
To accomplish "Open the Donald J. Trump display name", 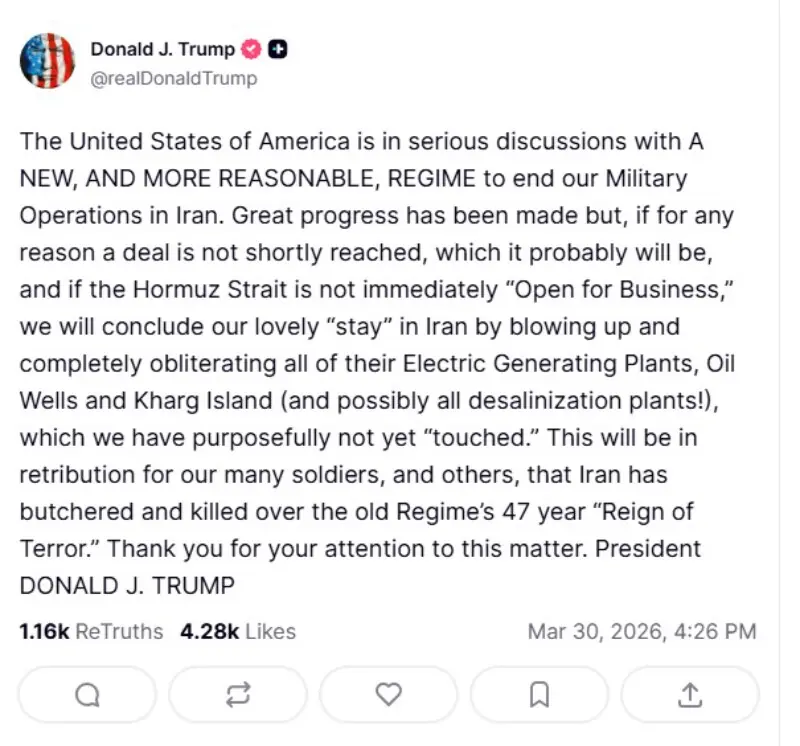I will point(163,49).
